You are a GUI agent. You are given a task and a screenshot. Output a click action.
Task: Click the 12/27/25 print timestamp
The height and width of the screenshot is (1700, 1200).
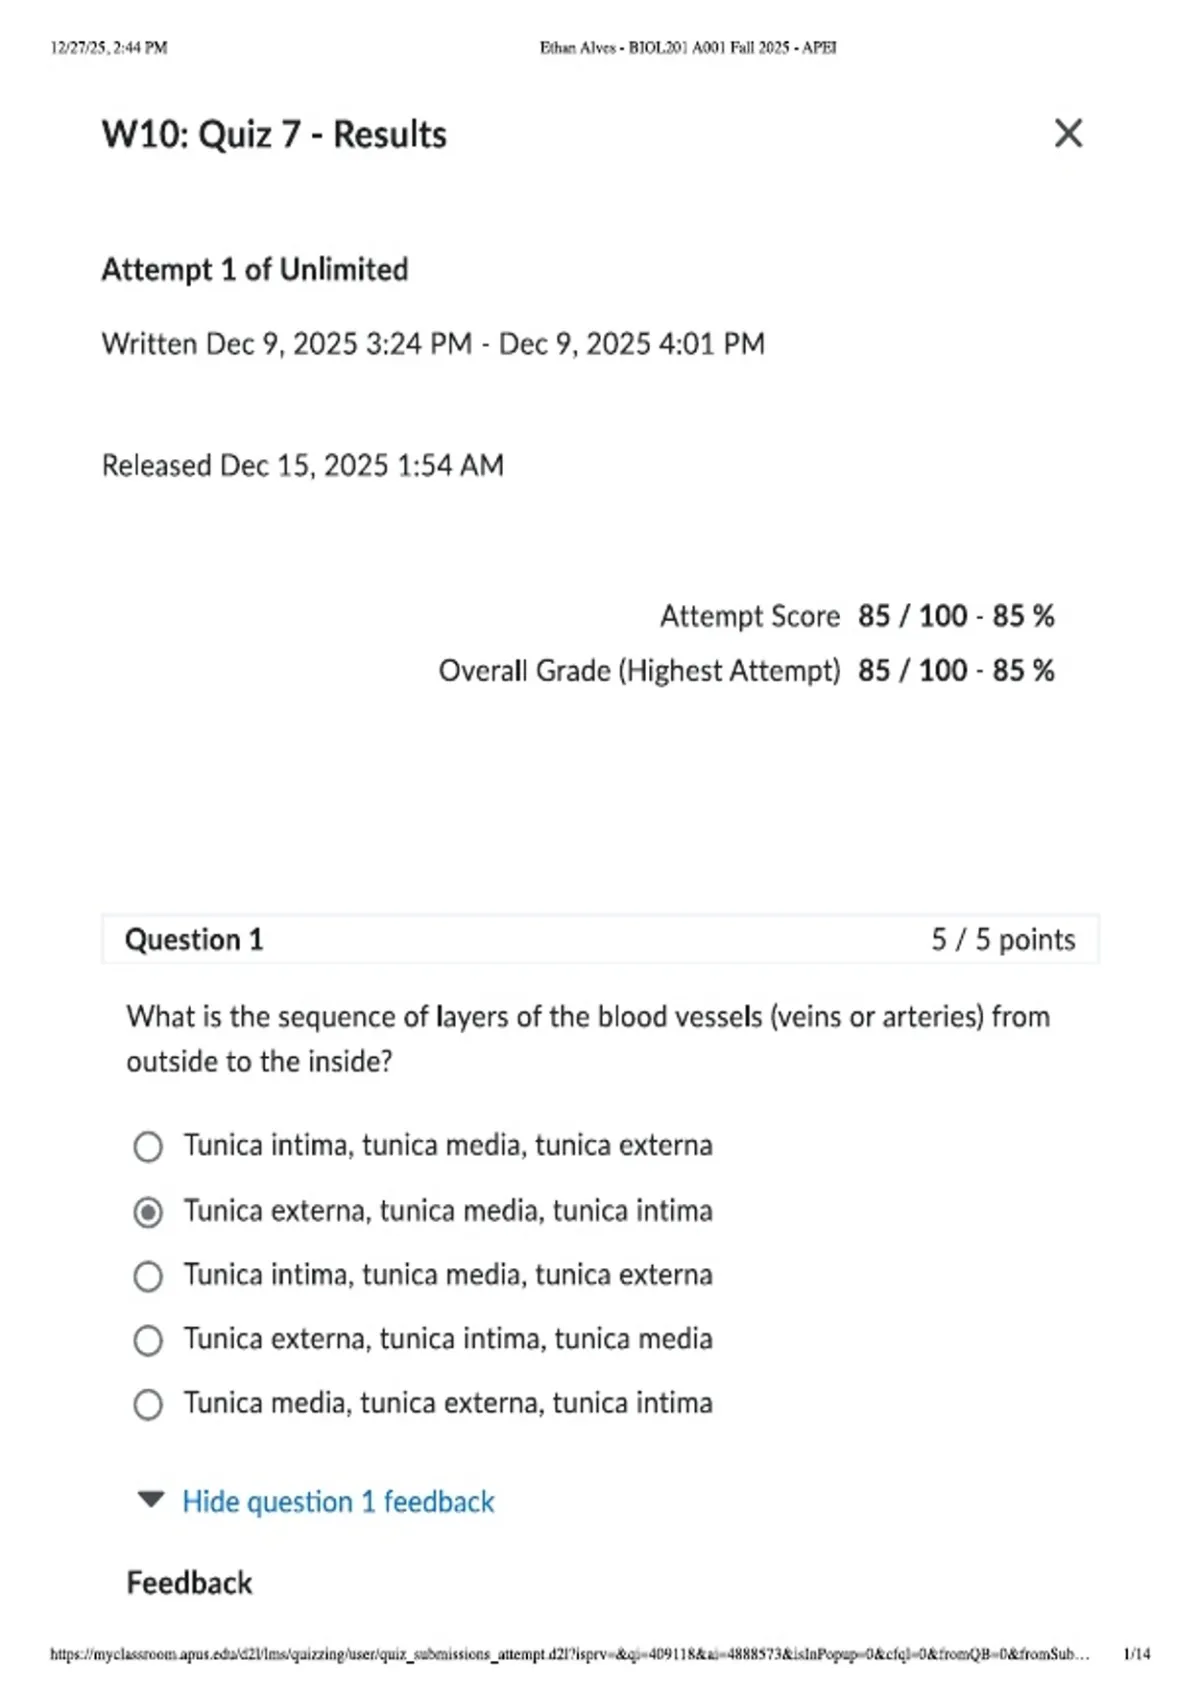pos(109,47)
